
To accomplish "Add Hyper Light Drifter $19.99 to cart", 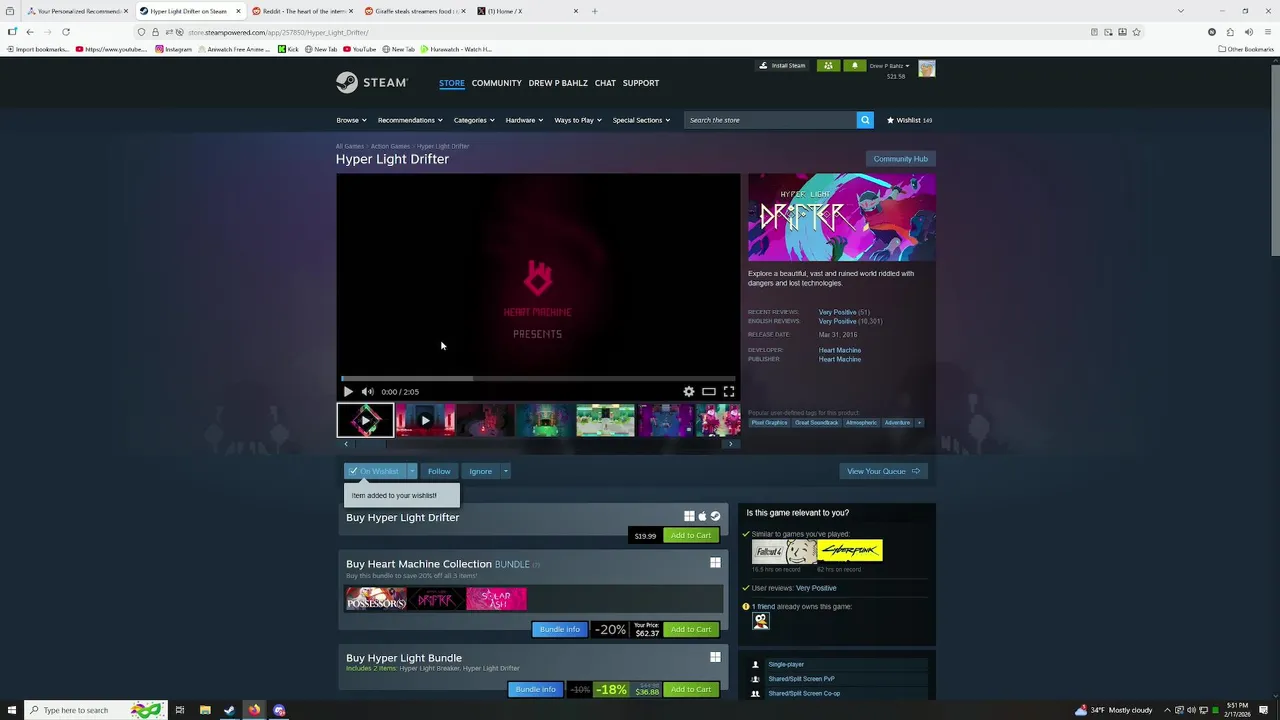I will 691,535.
